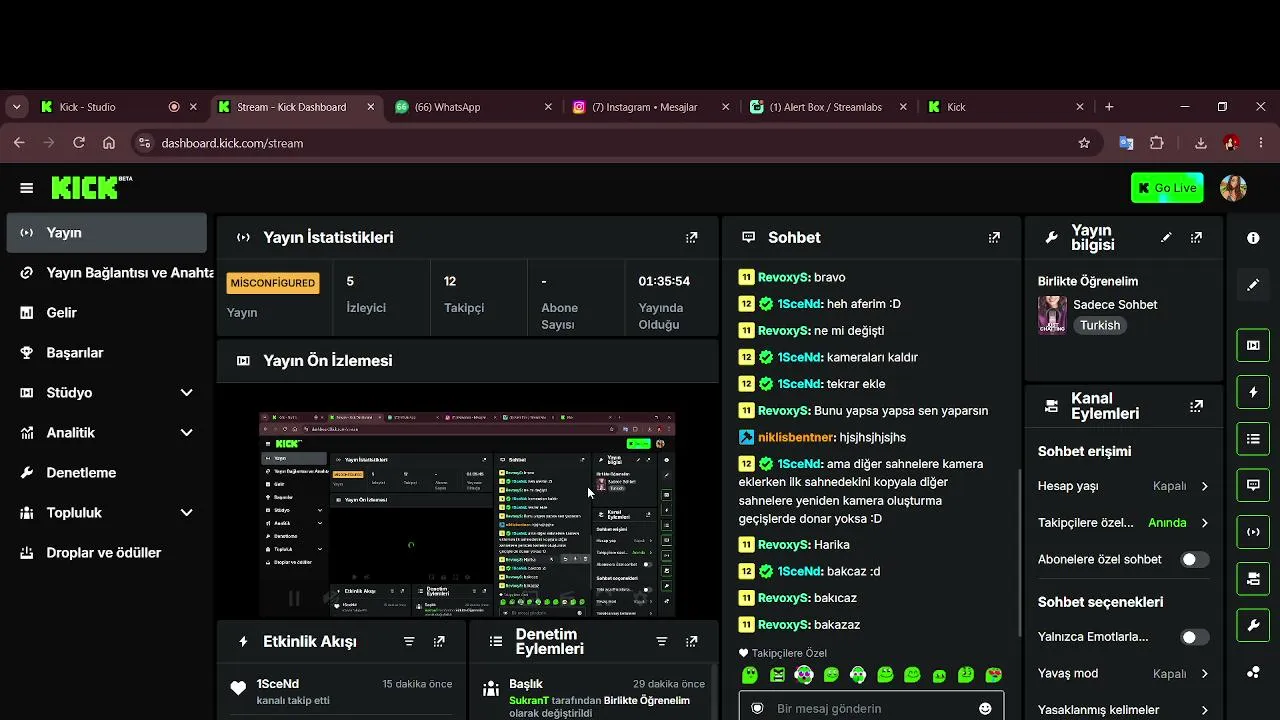Switch to the Instagram Mesajlar browser tab
Viewport: 1280px width, 720px height.
point(650,107)
